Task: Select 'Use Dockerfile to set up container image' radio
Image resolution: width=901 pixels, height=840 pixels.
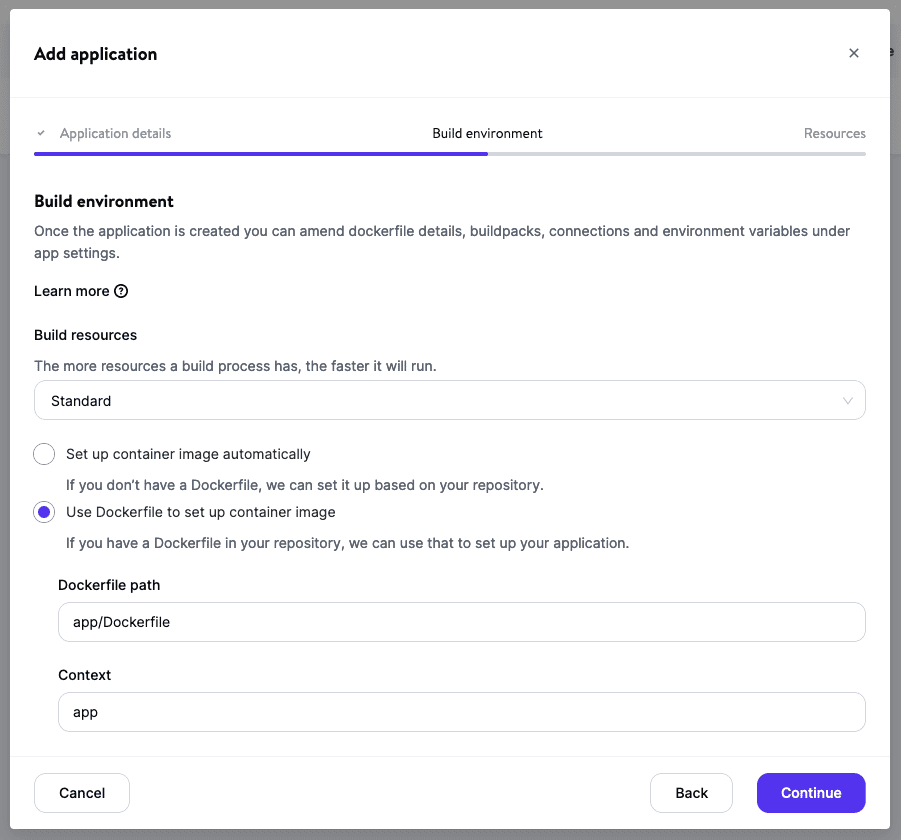Action: (44, 512)
